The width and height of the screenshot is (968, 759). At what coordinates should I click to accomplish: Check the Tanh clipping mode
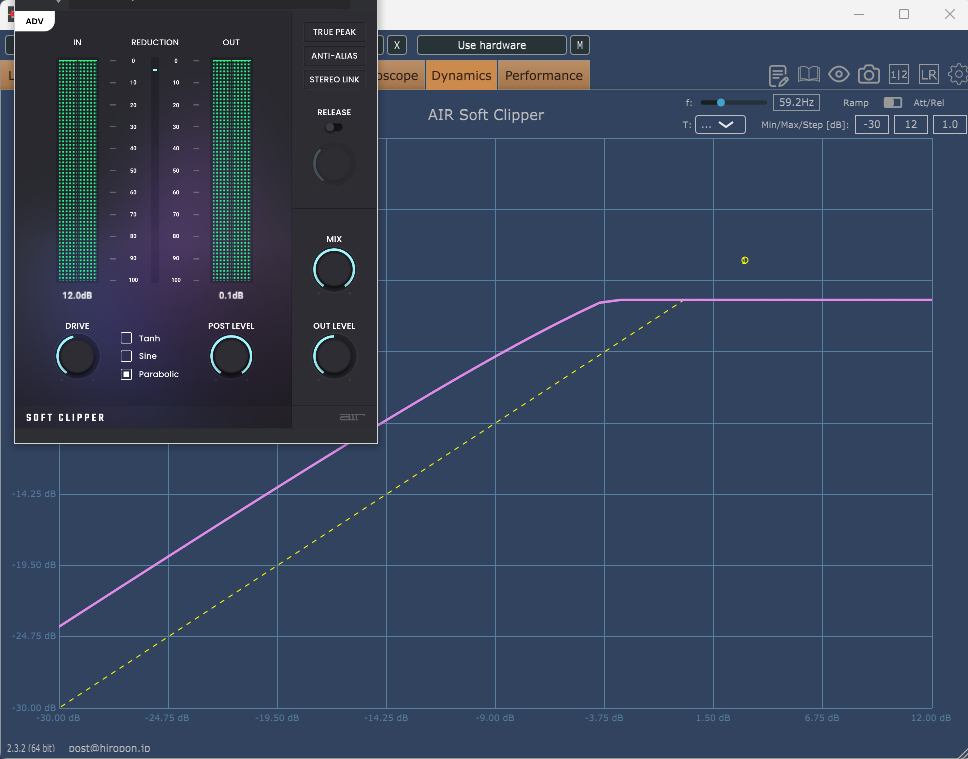tap(127, 338)
